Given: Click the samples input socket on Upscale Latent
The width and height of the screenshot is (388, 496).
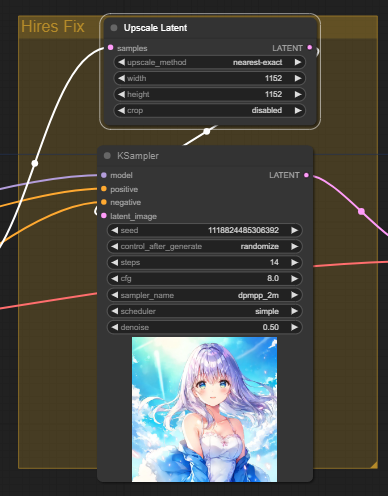Looking at the screenshot, I should pos(110,48).
